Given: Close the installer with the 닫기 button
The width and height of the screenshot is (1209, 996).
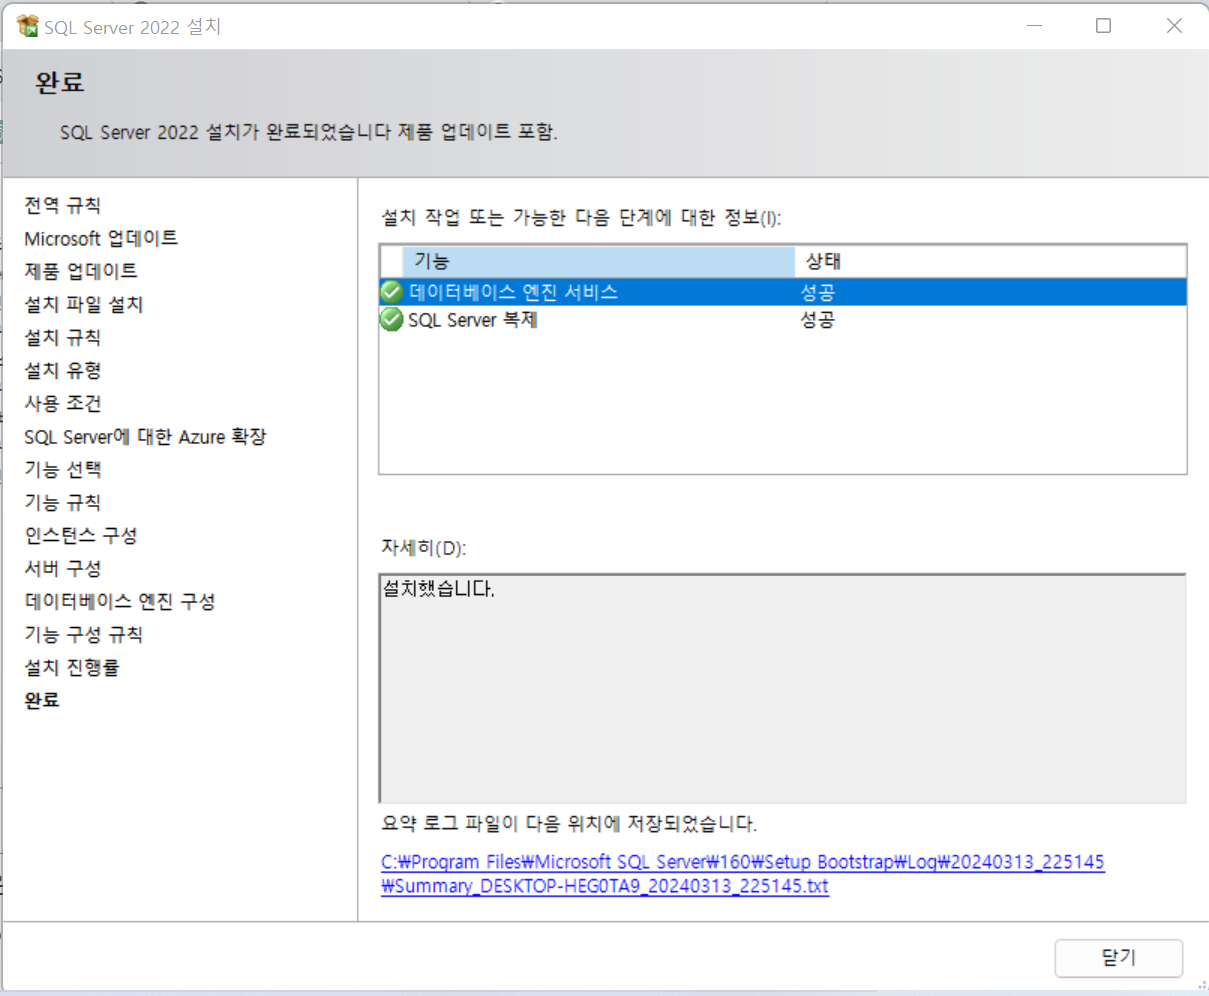Looking at the screenshot, I should 1118,958.
